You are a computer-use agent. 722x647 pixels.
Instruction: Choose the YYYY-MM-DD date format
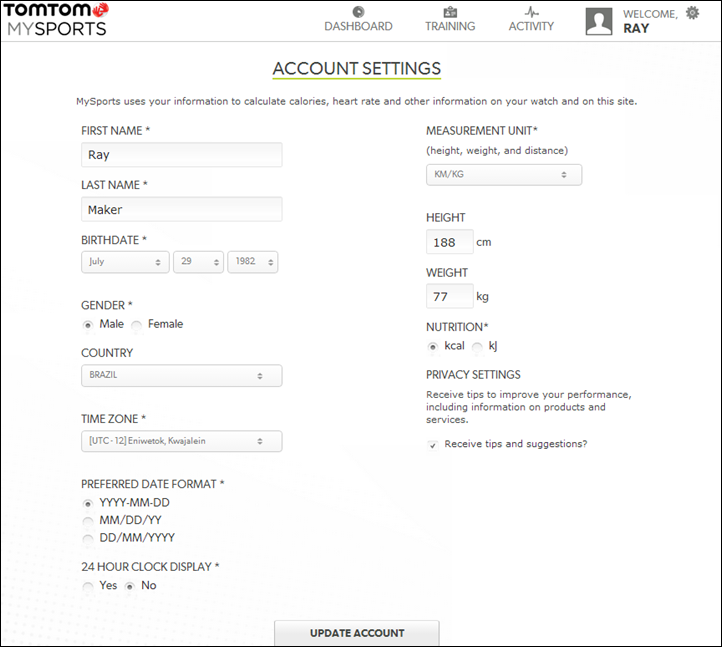87,503
